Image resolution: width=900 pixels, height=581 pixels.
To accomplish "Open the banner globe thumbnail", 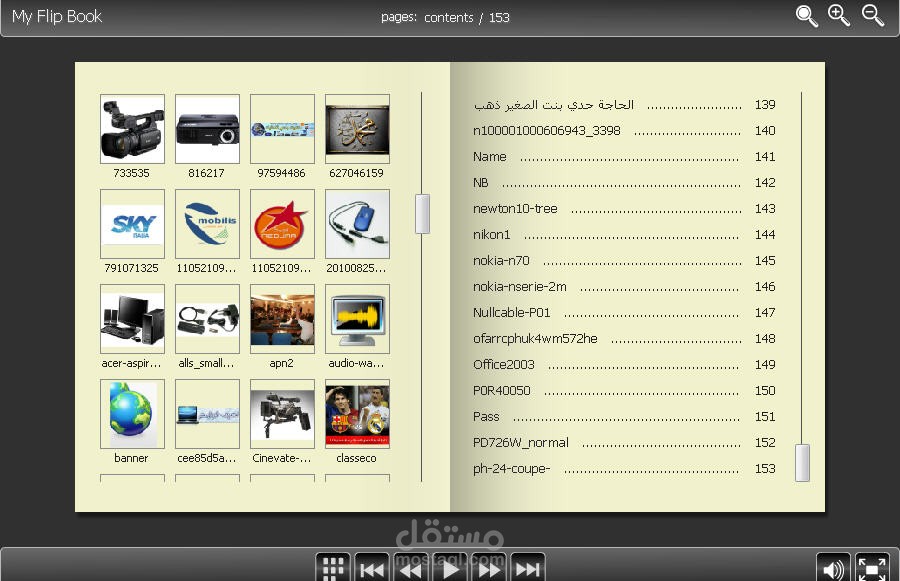I will 132,414.
